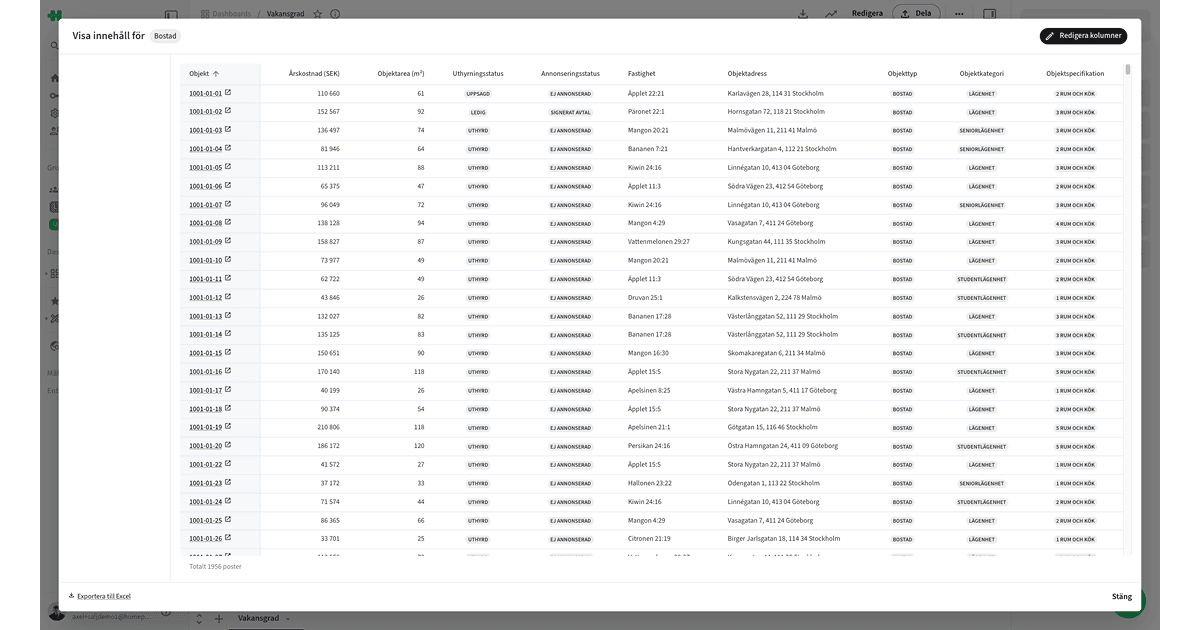Click Redigera in the top menu bar
The width and height of the screenshot is (1200, 630).
[866, 13]
